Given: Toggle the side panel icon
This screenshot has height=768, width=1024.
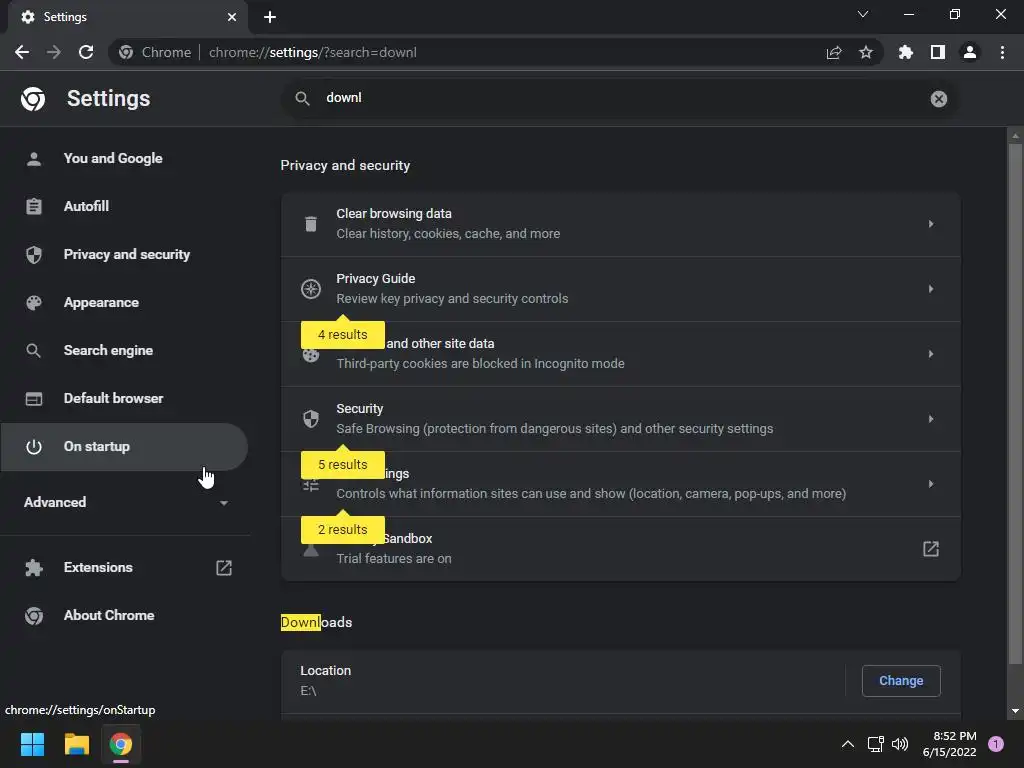Looking at the screenshot, I should pyautogui.click(x=938, y=52).
